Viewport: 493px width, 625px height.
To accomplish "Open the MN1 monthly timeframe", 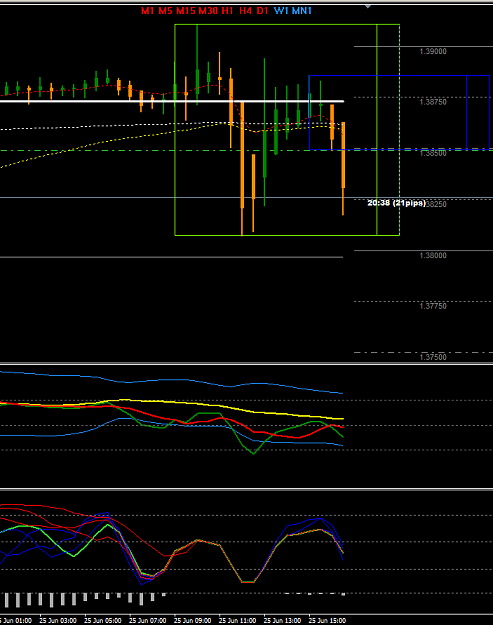I will pyautogui.click(x=302, y=11).
